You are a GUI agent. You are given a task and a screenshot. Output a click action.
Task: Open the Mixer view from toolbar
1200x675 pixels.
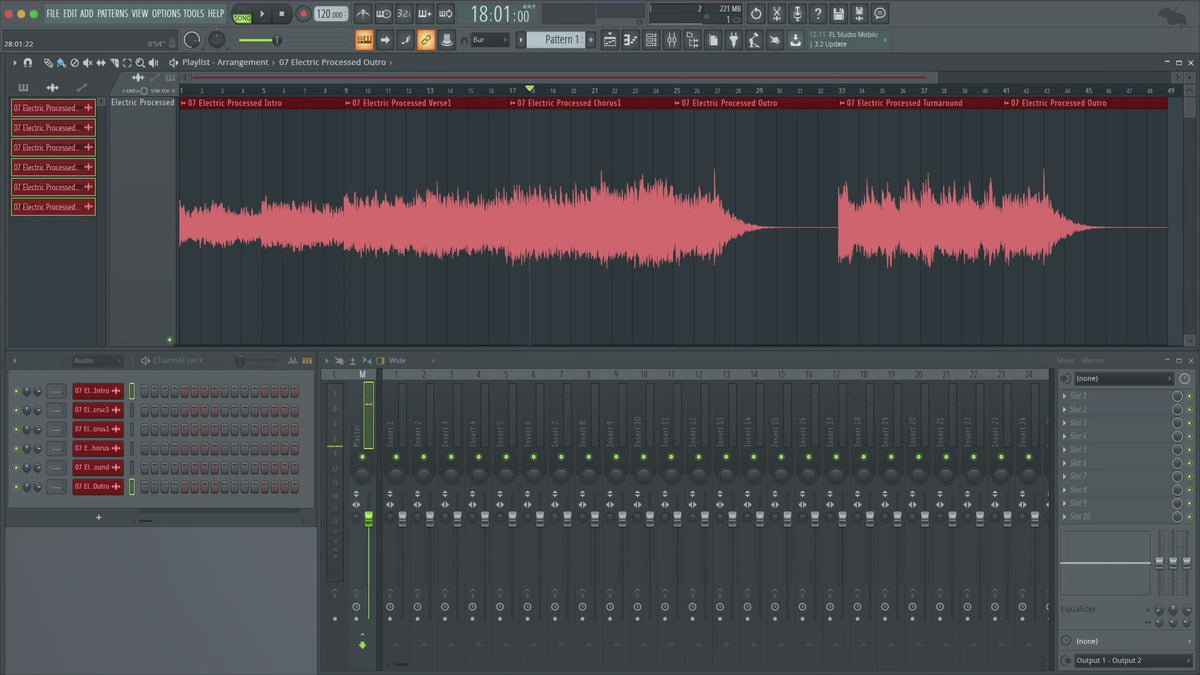671,40
